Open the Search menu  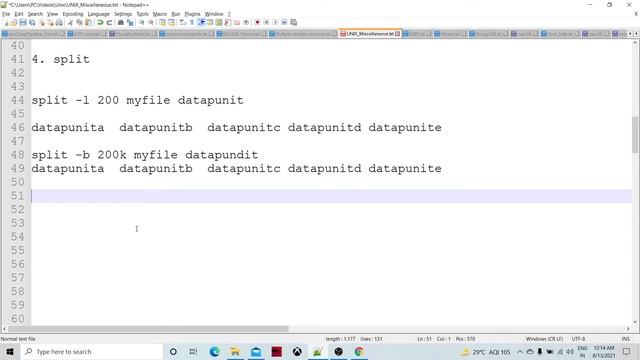[x=35, y=14]
